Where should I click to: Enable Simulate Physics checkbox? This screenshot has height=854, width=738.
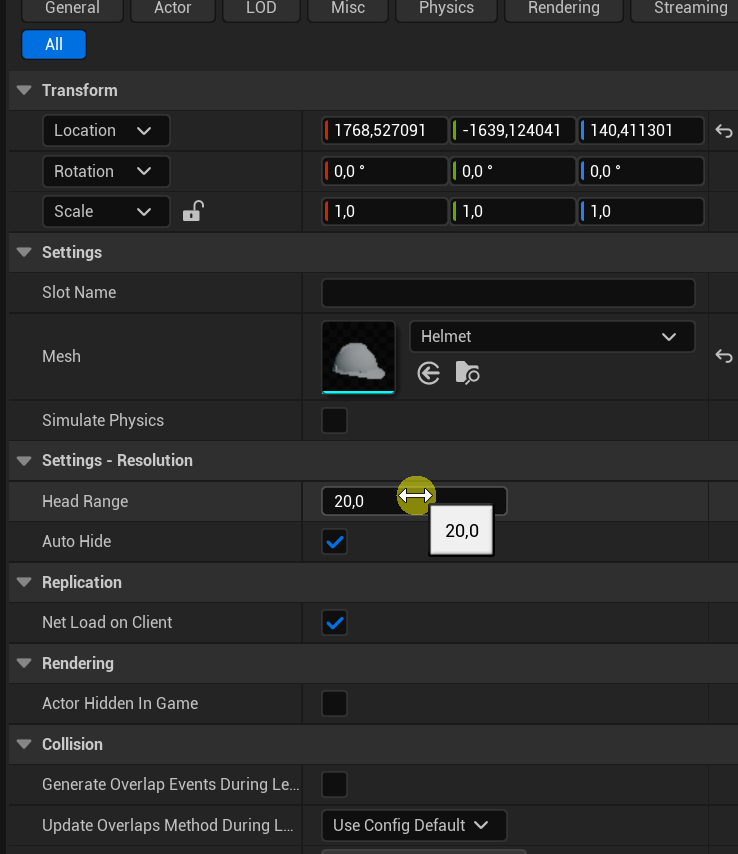point(335,420)
